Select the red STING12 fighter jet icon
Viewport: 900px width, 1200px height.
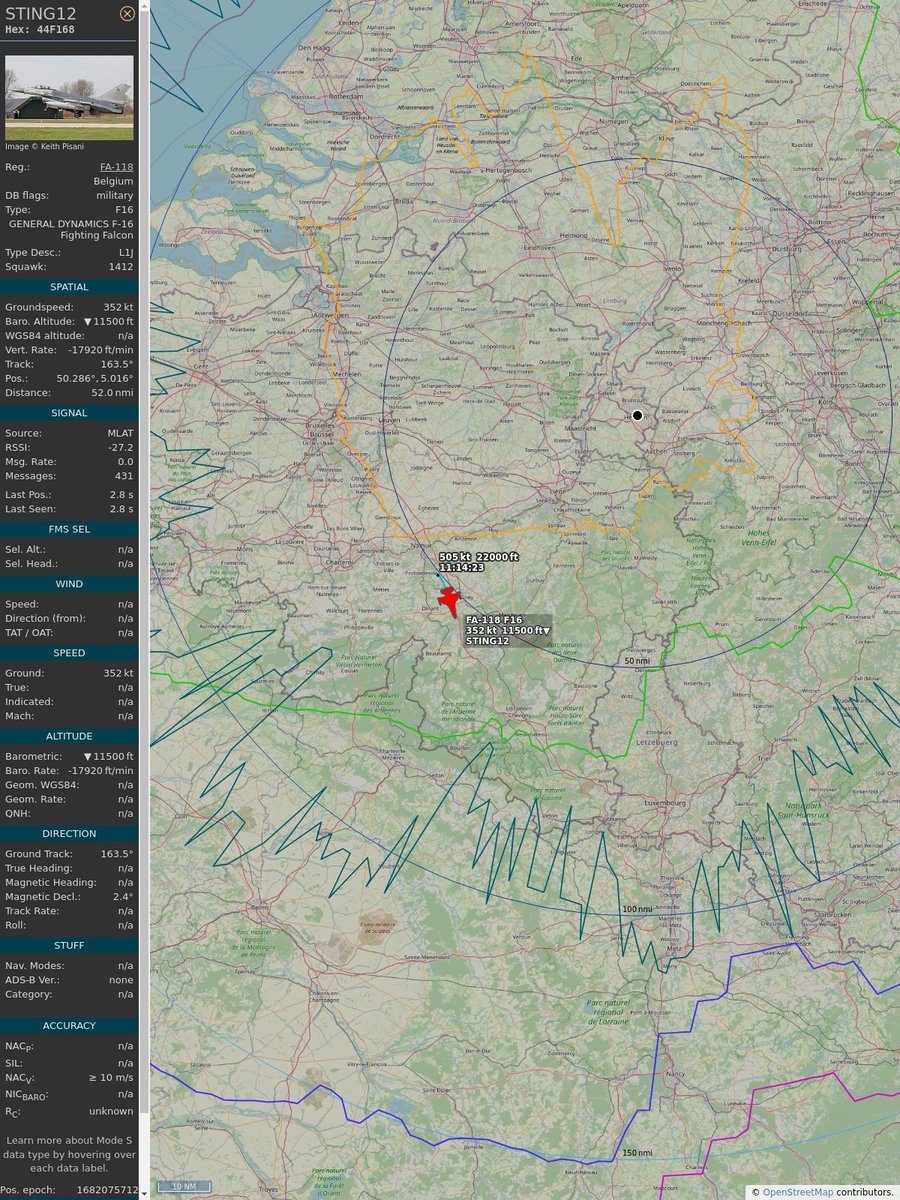(449, 600)
